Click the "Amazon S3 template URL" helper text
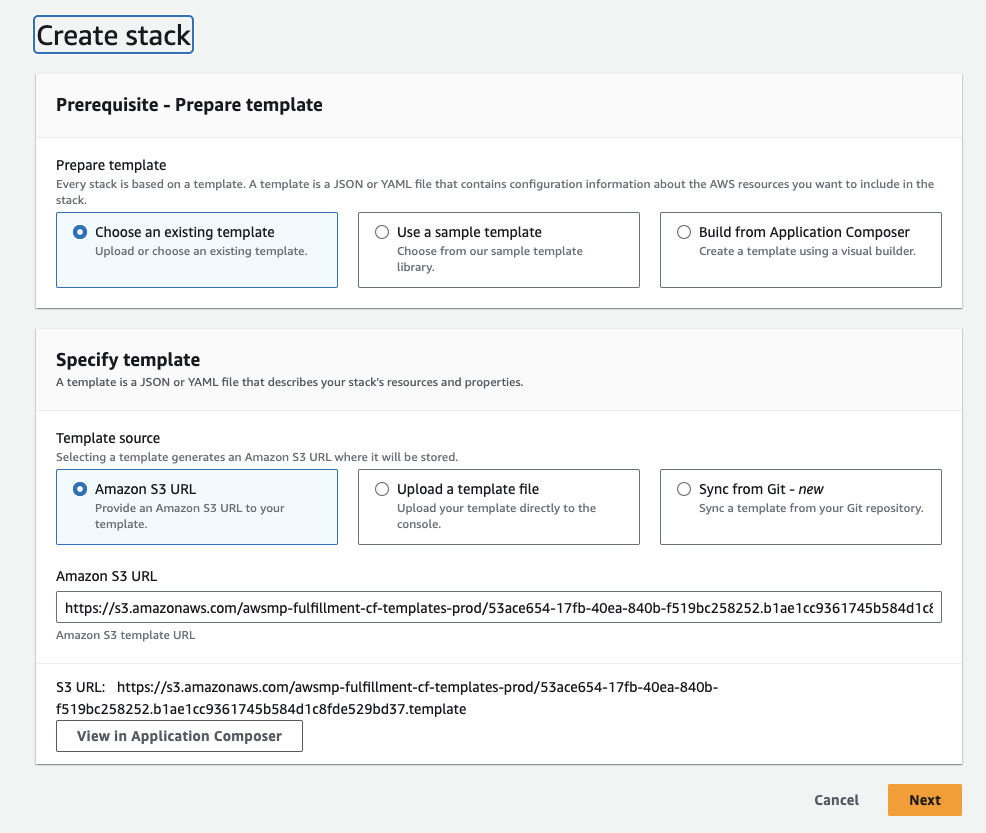Screen dimensions: 986x833 tap(124, 634)
